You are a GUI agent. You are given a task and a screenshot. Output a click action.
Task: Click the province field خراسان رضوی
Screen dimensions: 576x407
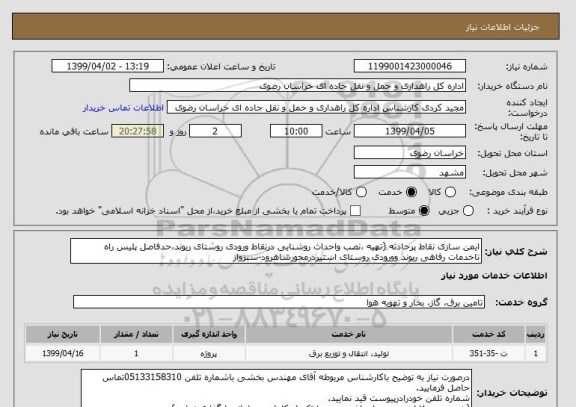pyautogui.click(x=410, y=153)
